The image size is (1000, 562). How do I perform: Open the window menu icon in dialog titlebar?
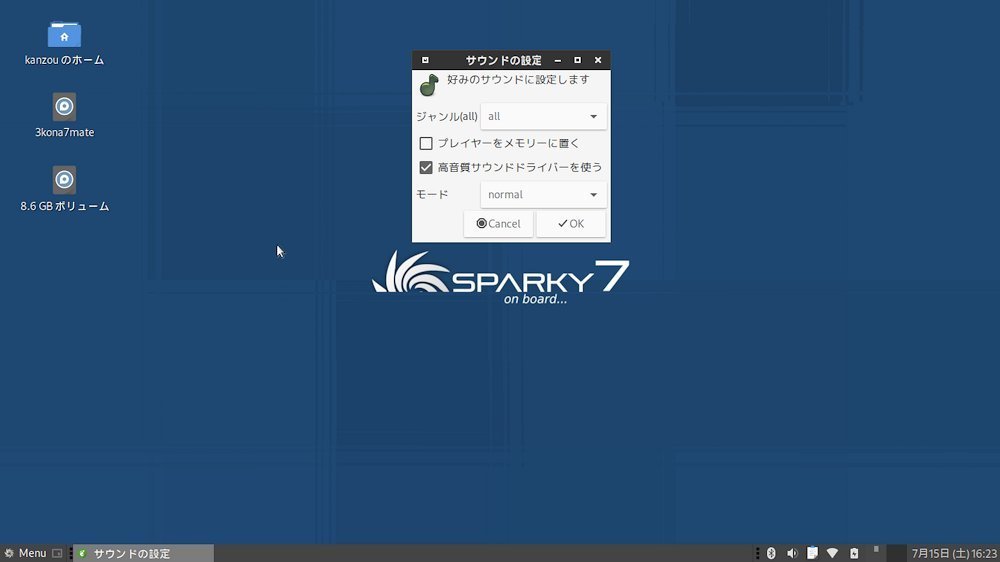pyautogui.click(x=425, y=60)
